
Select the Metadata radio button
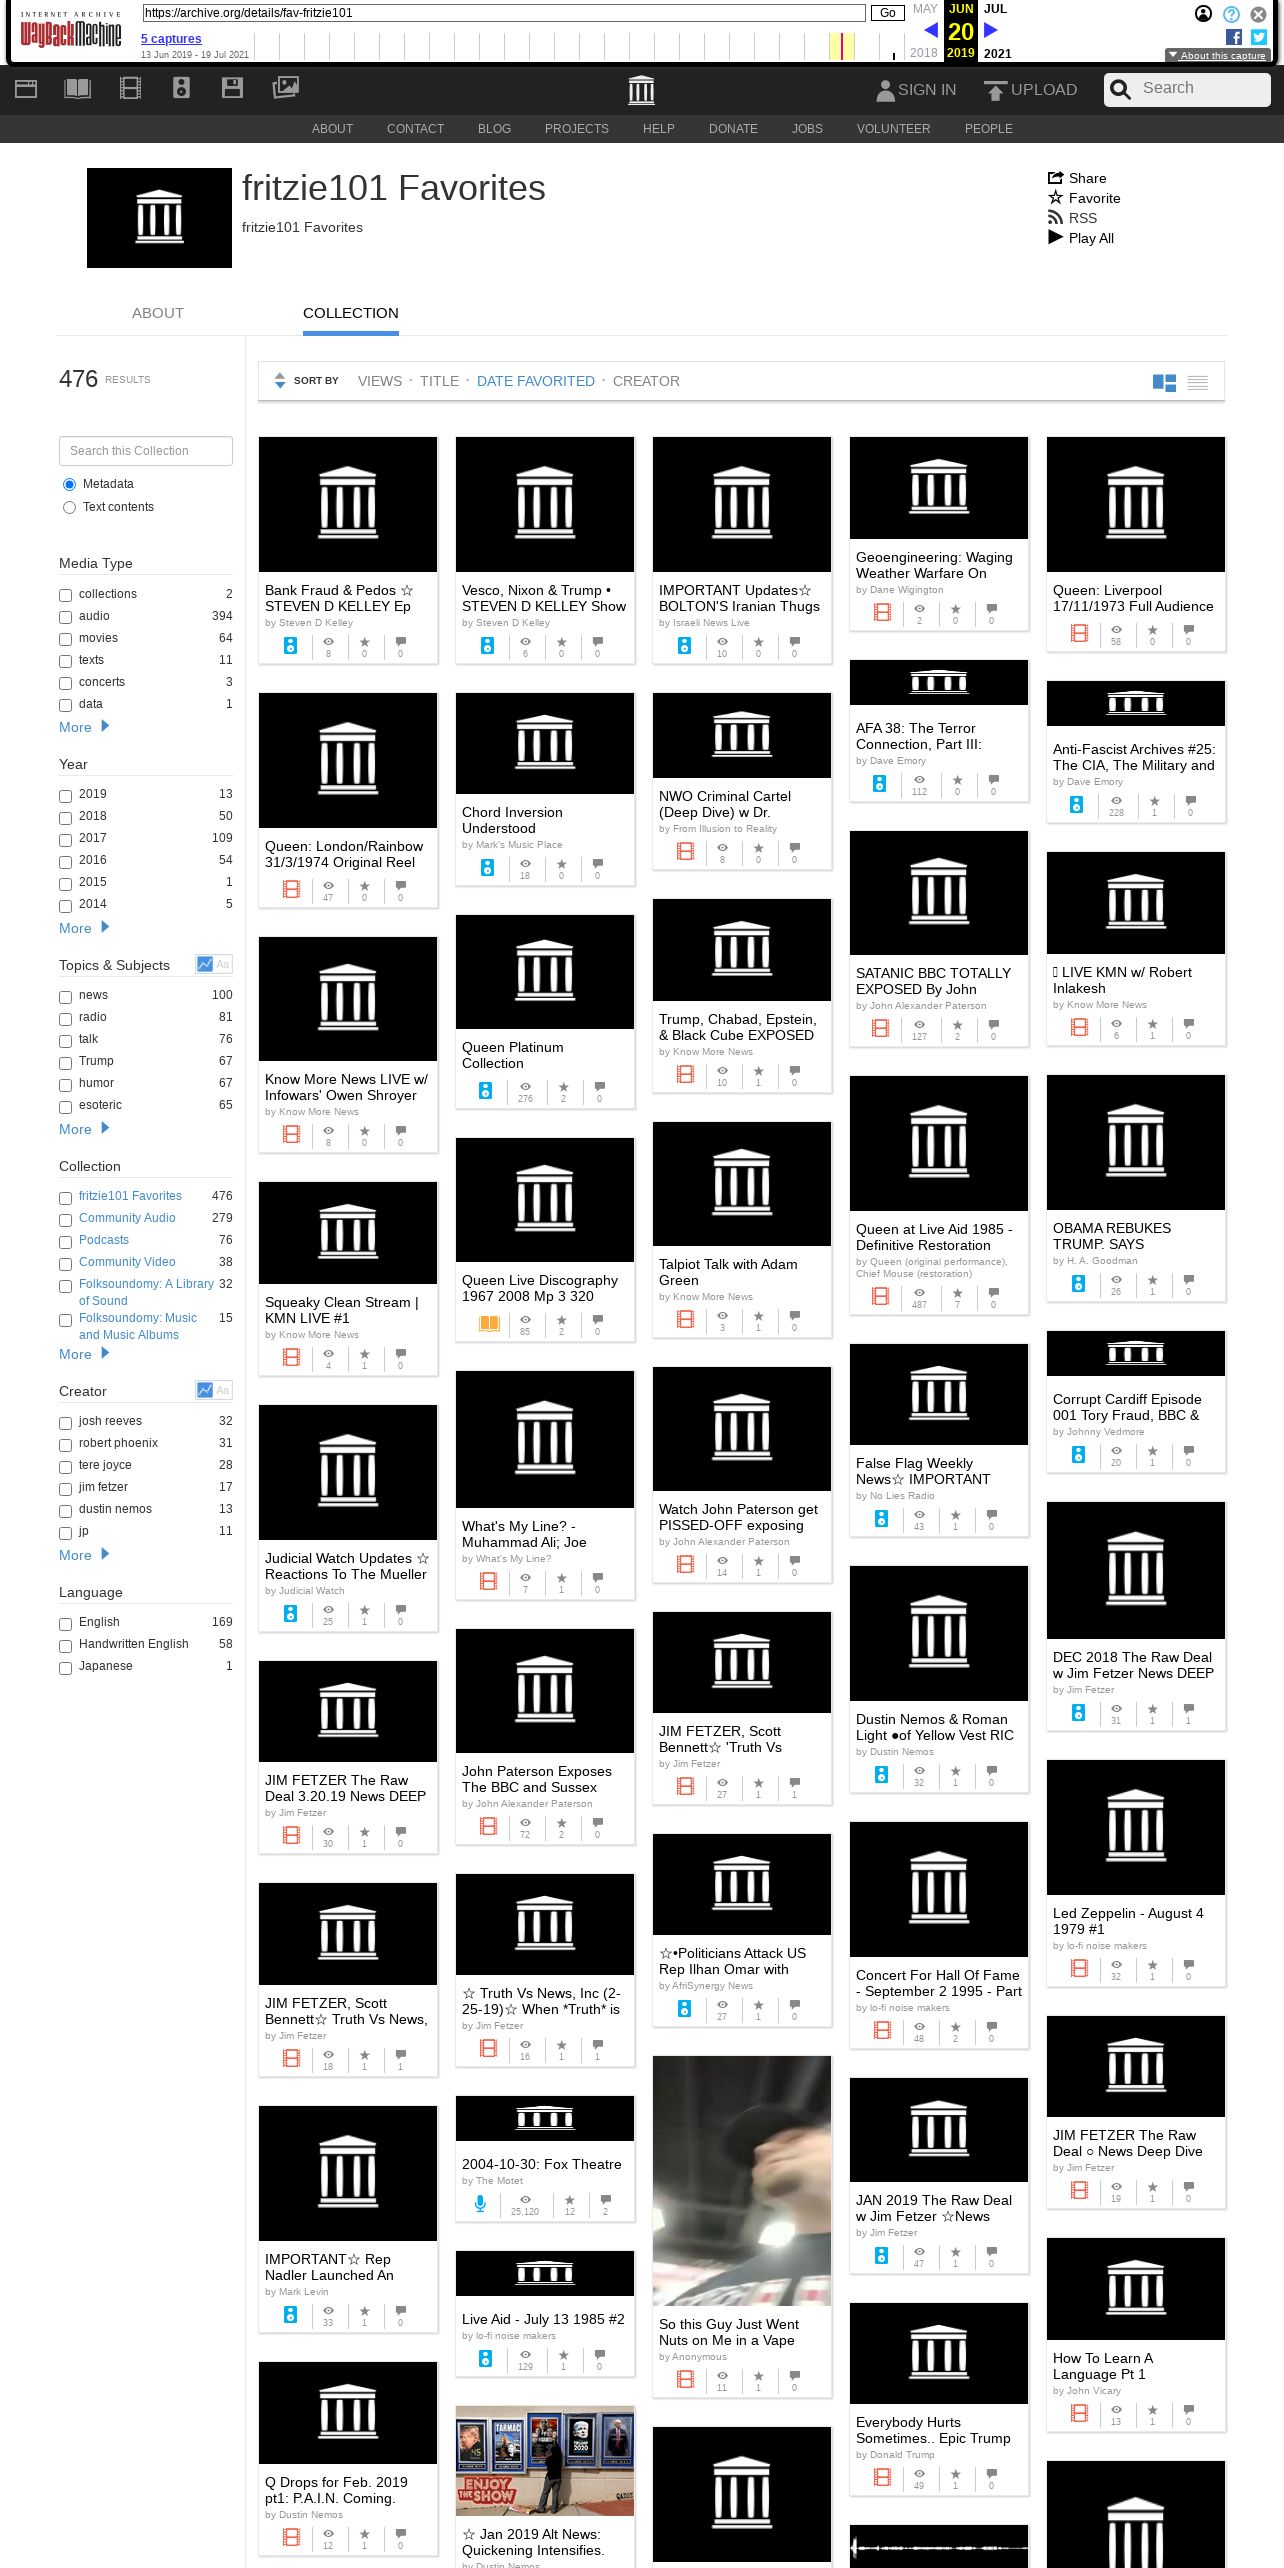coord(69,484)
